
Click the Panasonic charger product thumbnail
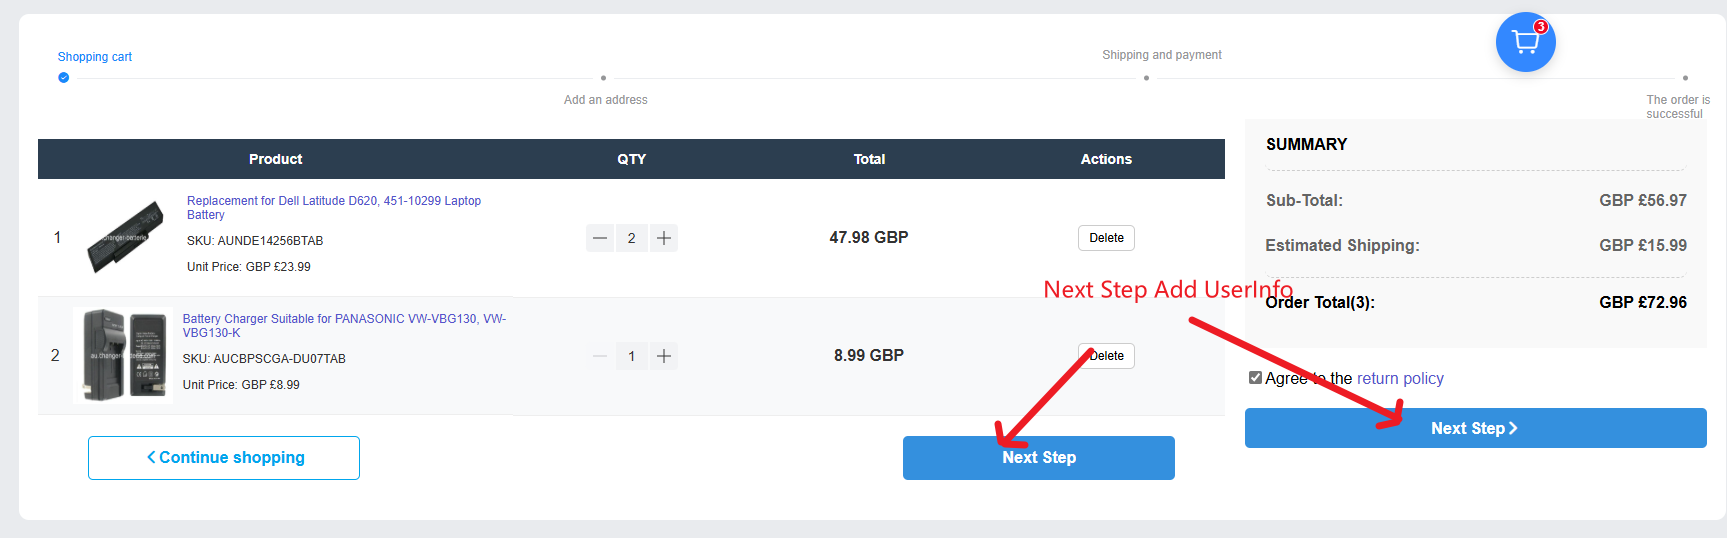tap(123, 355)
